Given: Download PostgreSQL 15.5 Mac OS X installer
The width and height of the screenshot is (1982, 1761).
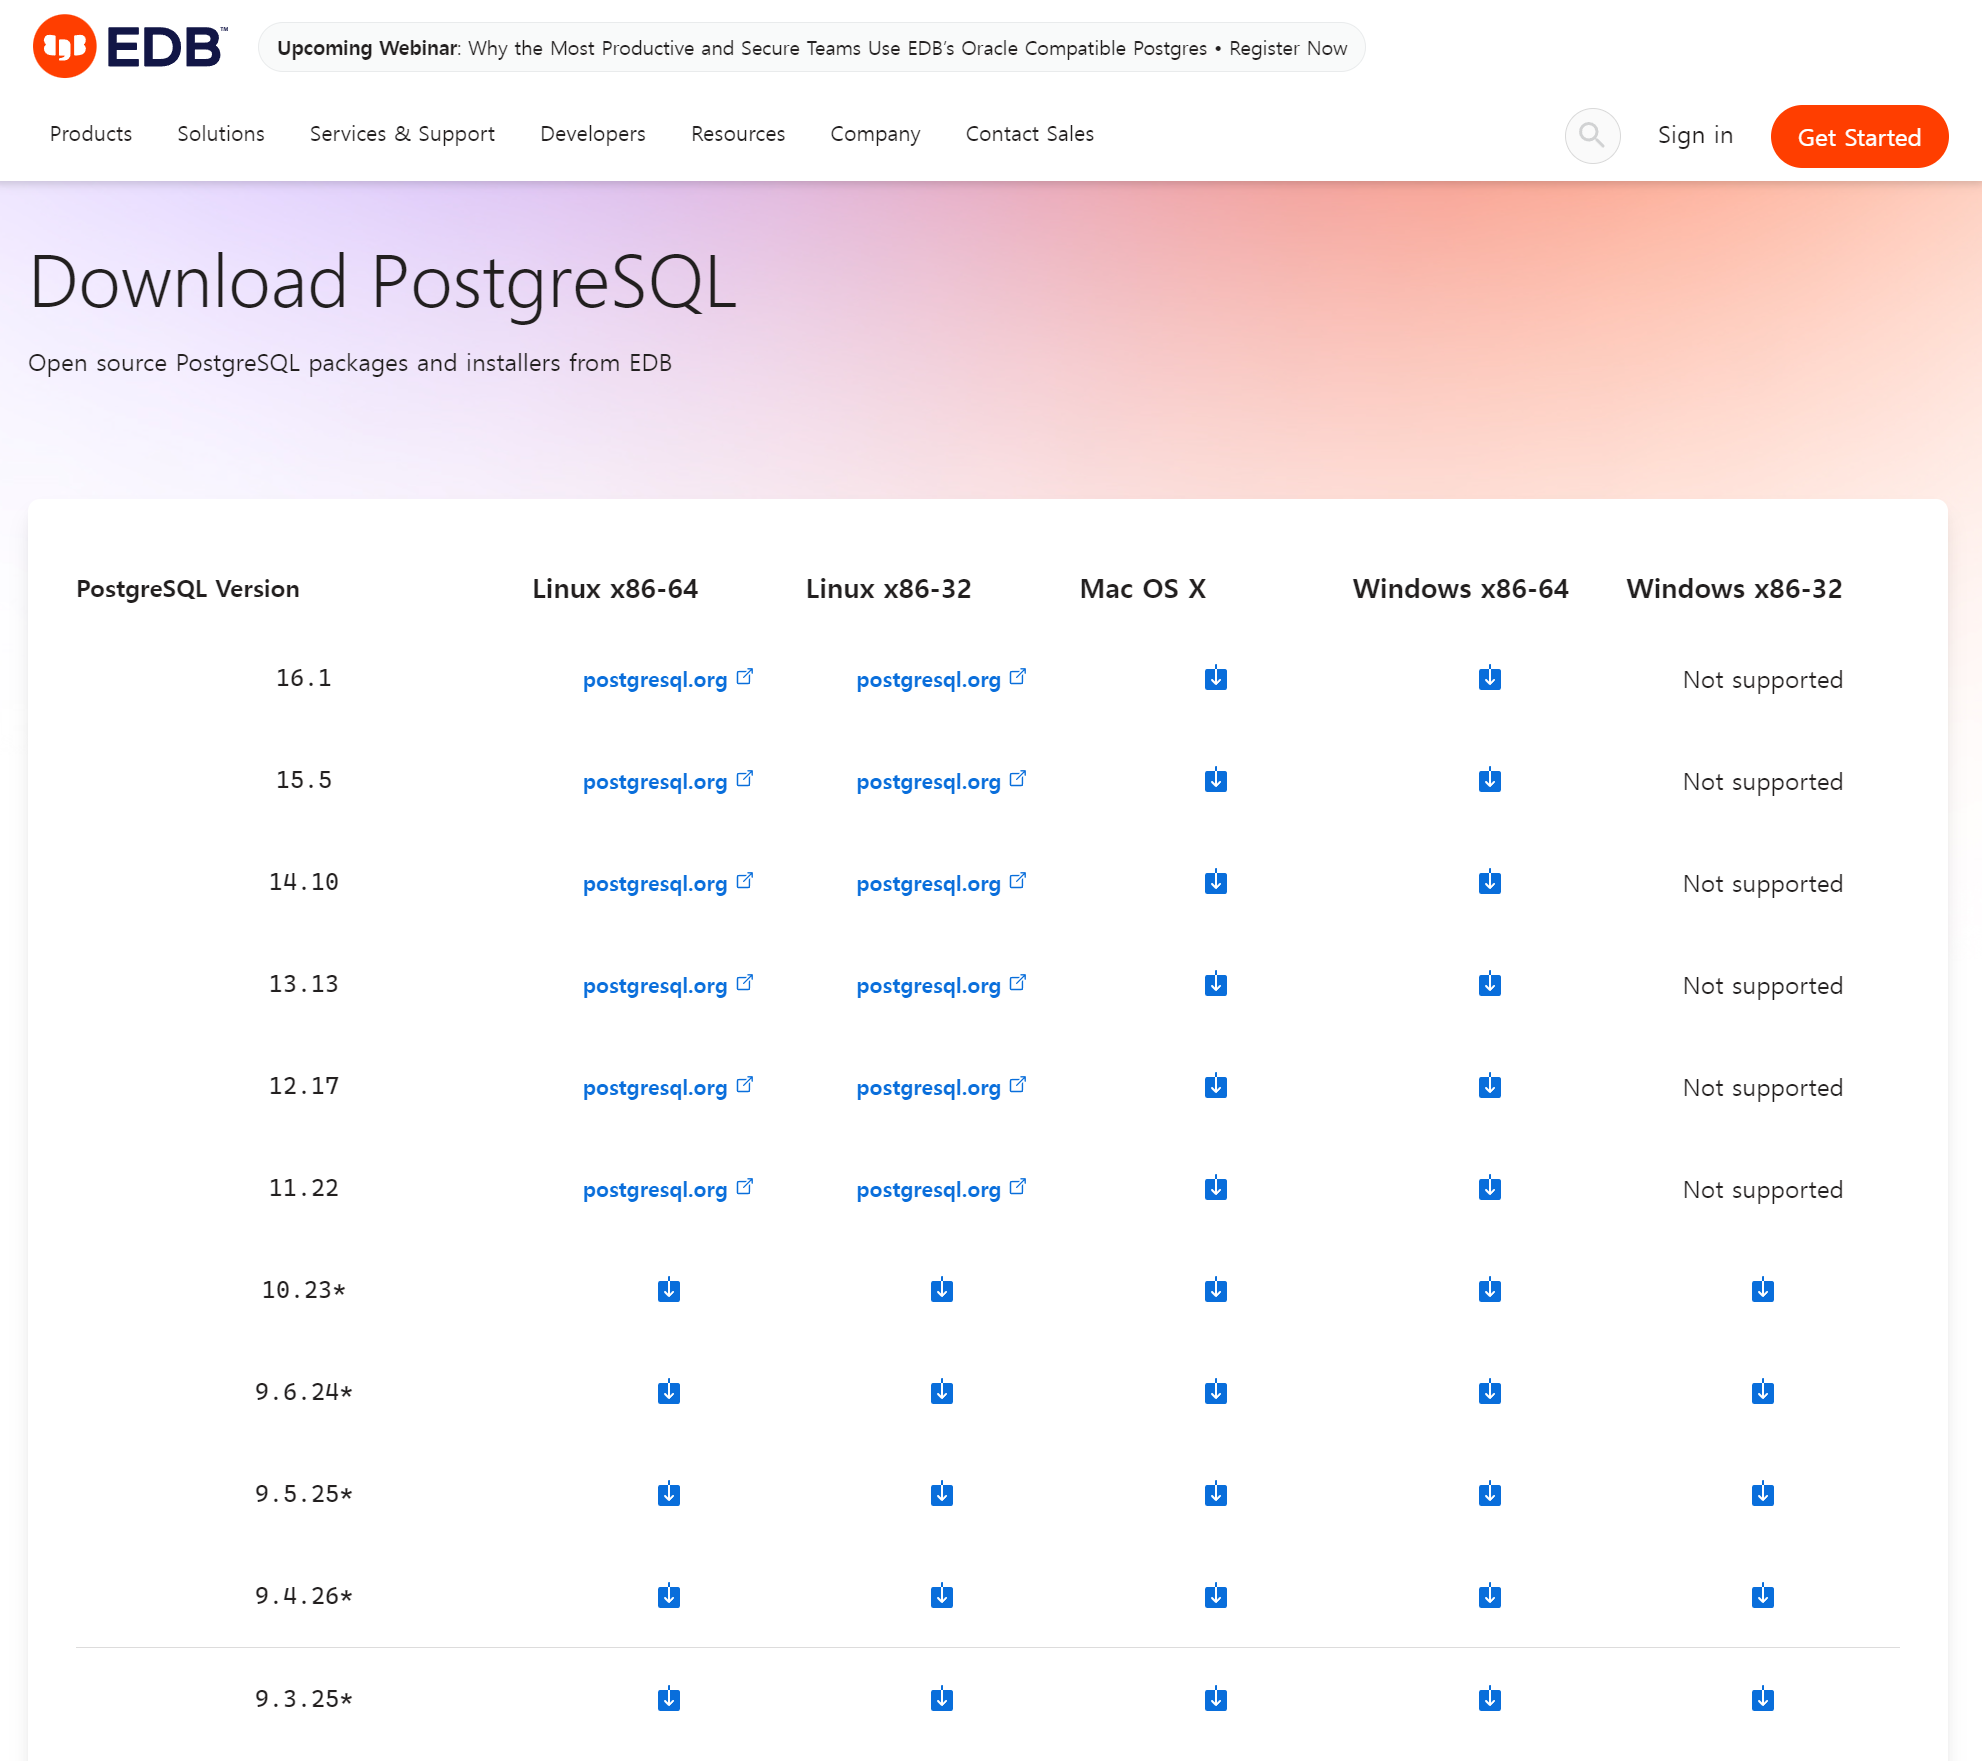Looking at the screenshot, I should tap(1215, 781).
